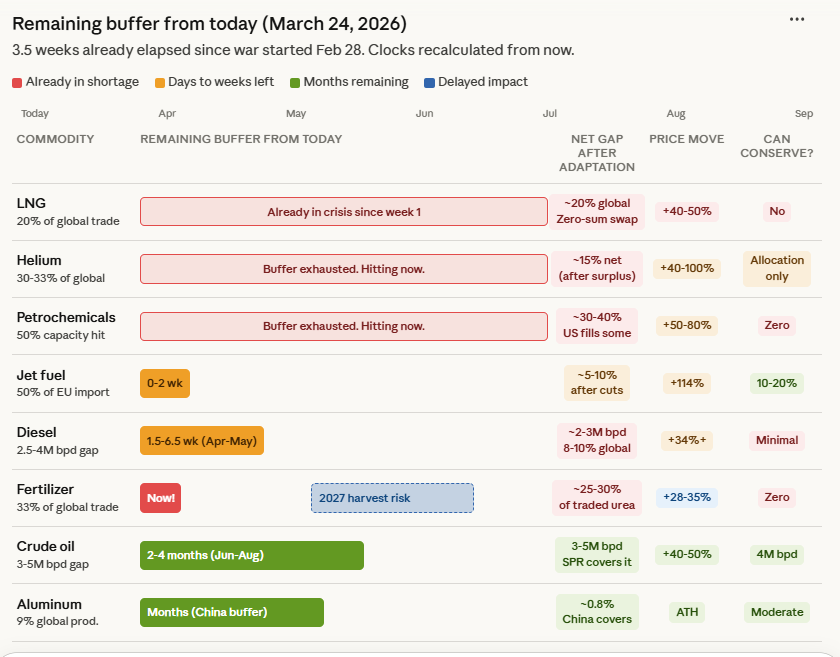Select the Helium 'Buffer exhausted' bar
This screenshot has height=657, width=840.
[343, 269]
